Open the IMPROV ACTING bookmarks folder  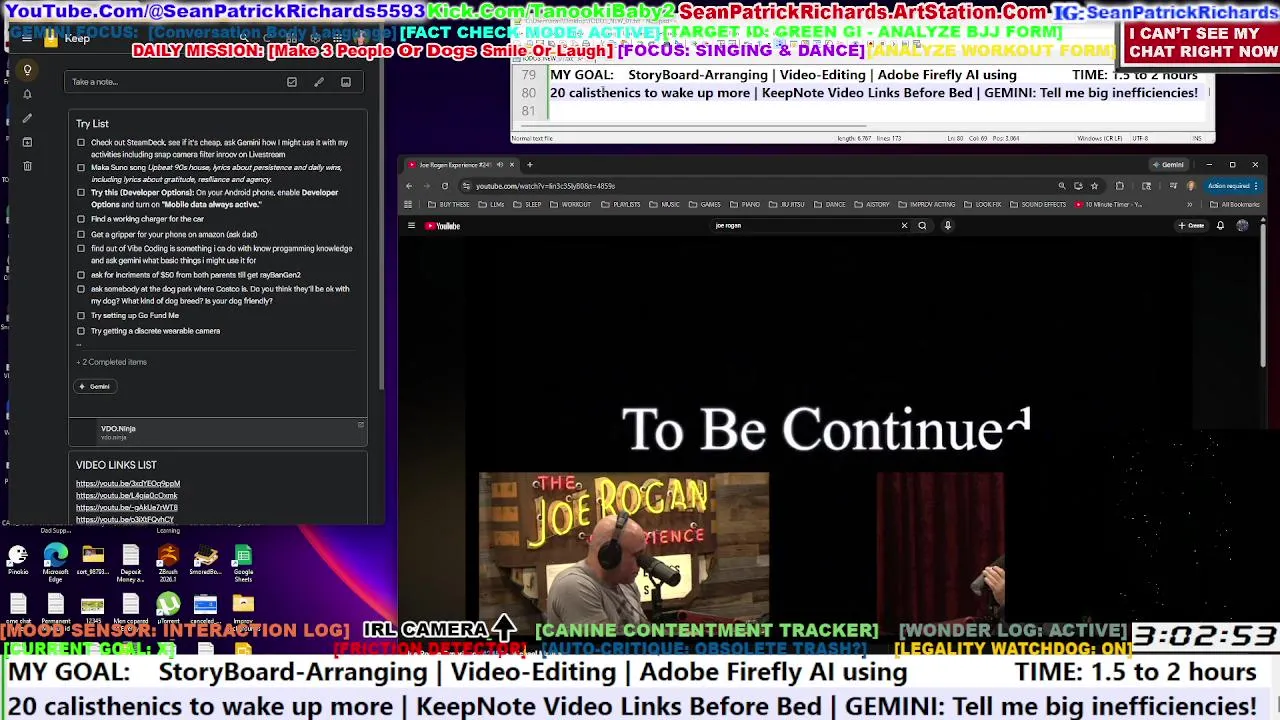(926, 205)
